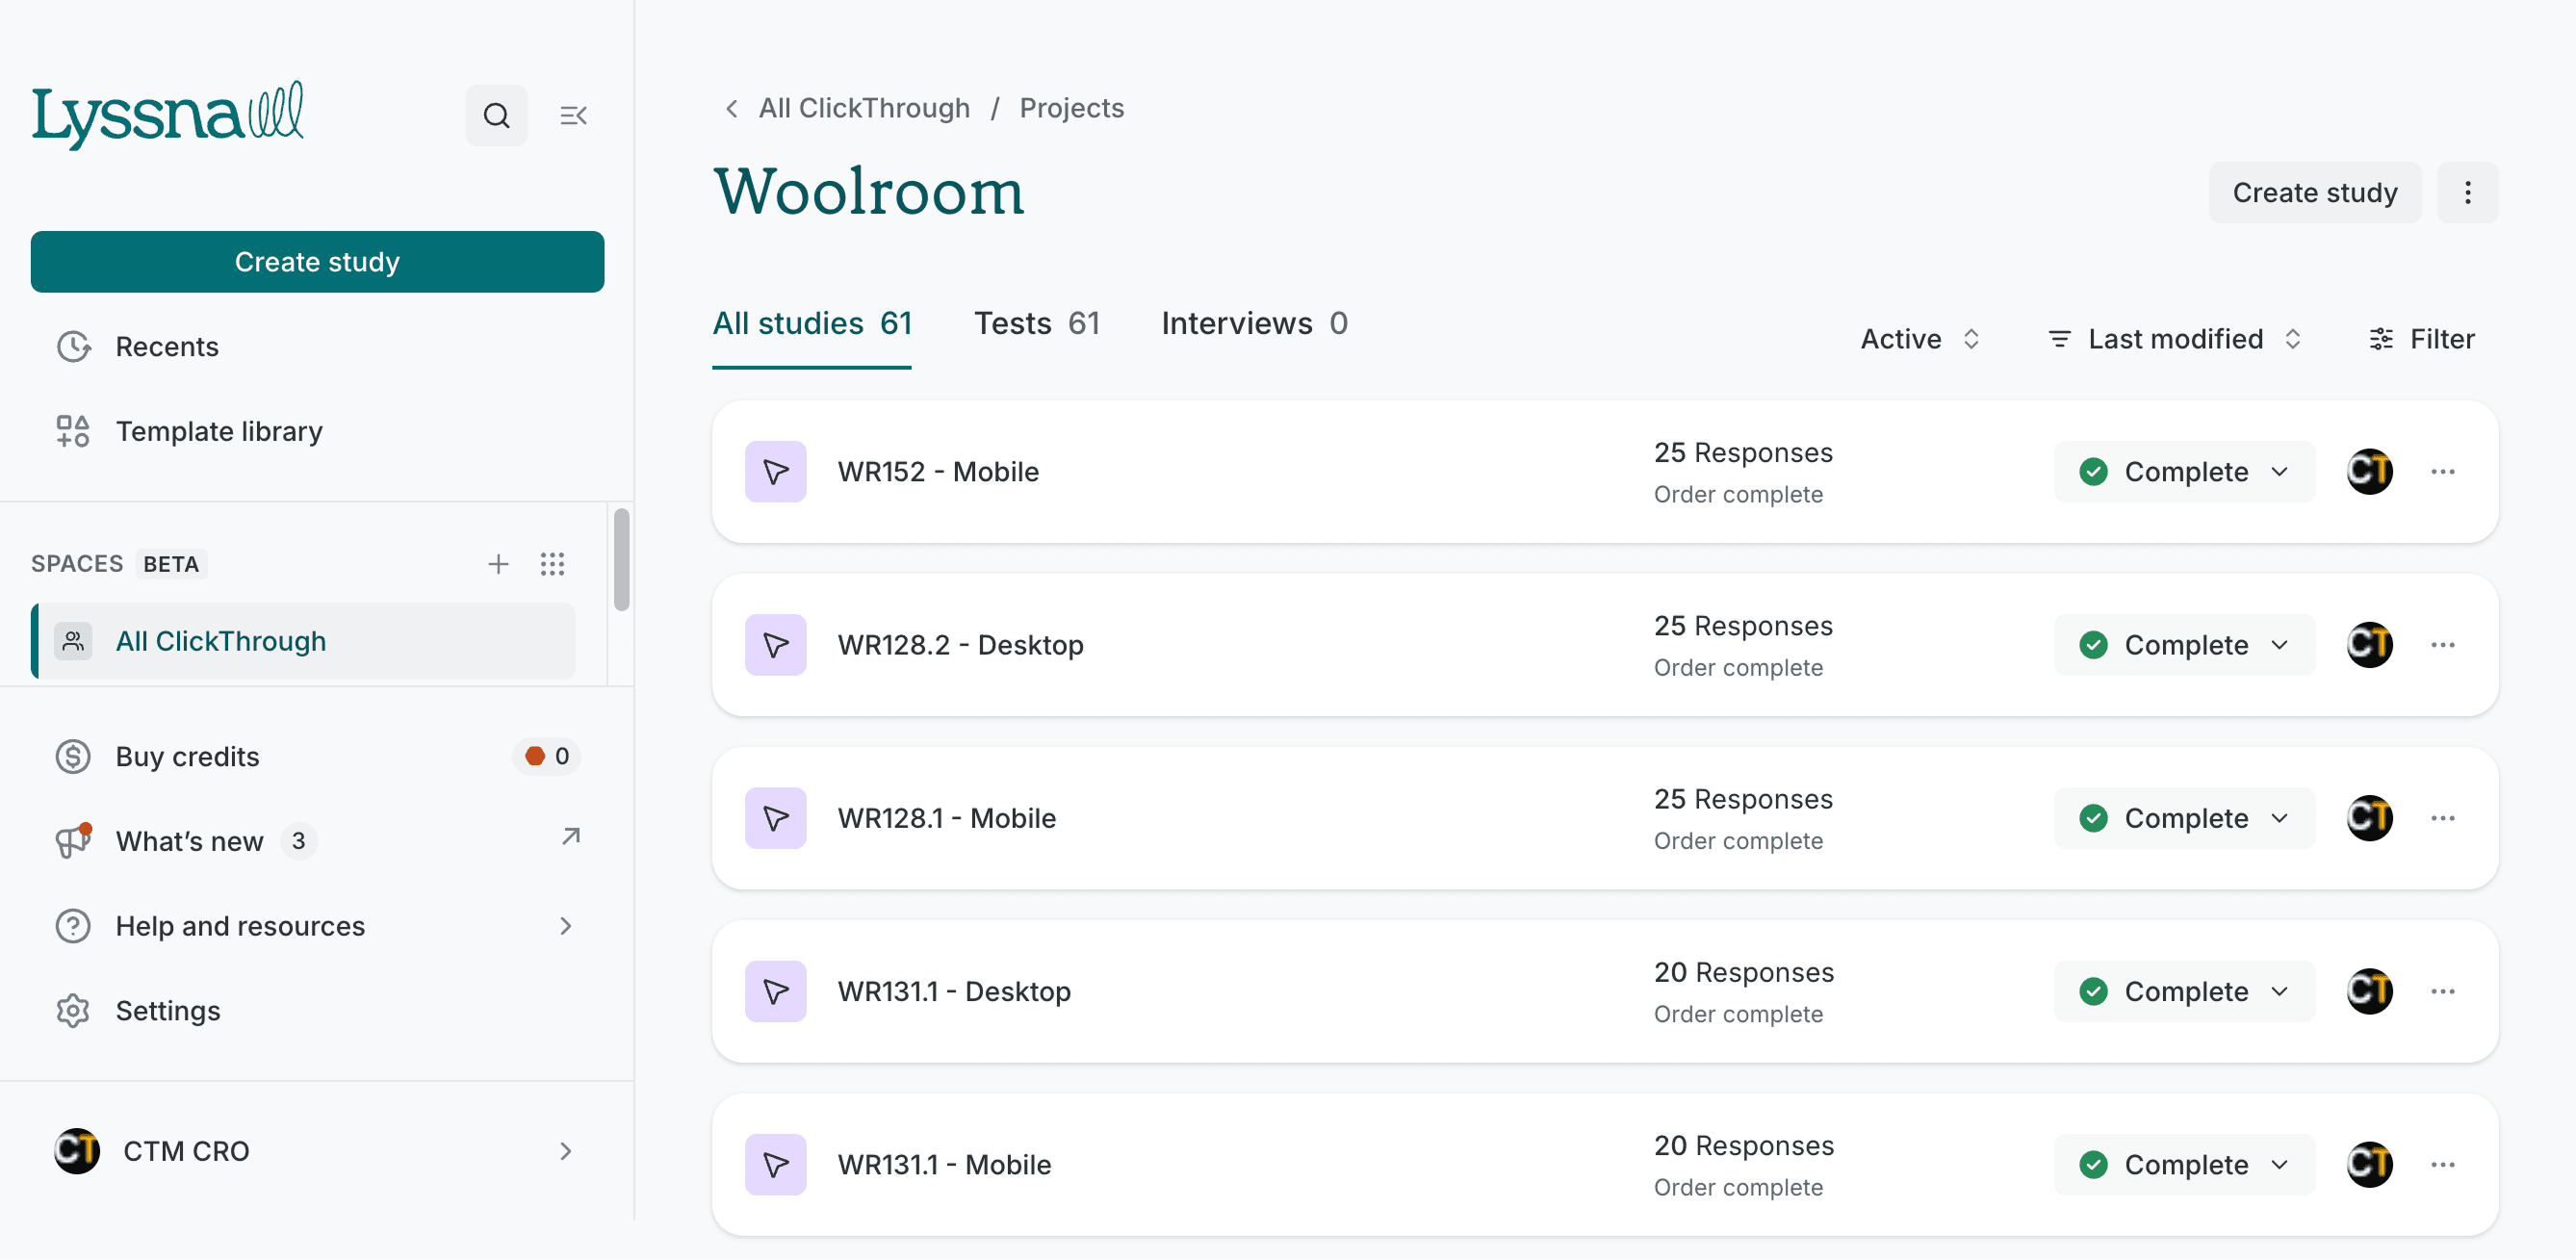The height and width of the screenshot is (1260, 2576).
Task: Collapse the sidebar with the menu icon
Action: pyautogui.click(x=573, y=116)
